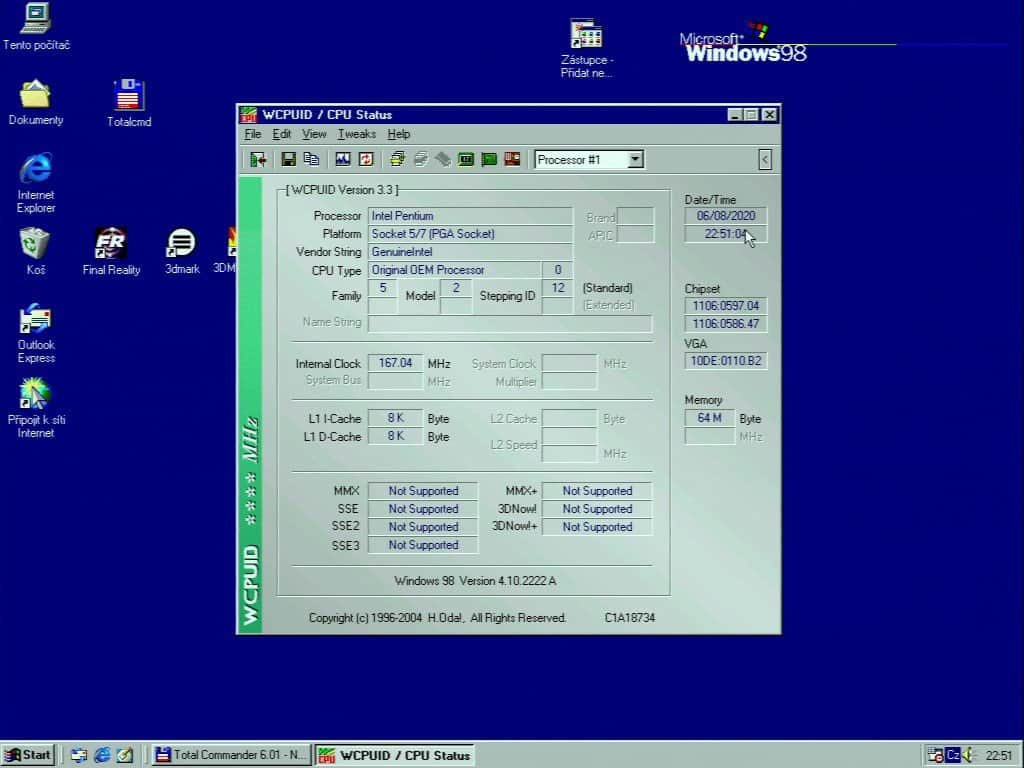Click Stepping ID value 12
Screen dimensions: 1024x768
point(558,288)
